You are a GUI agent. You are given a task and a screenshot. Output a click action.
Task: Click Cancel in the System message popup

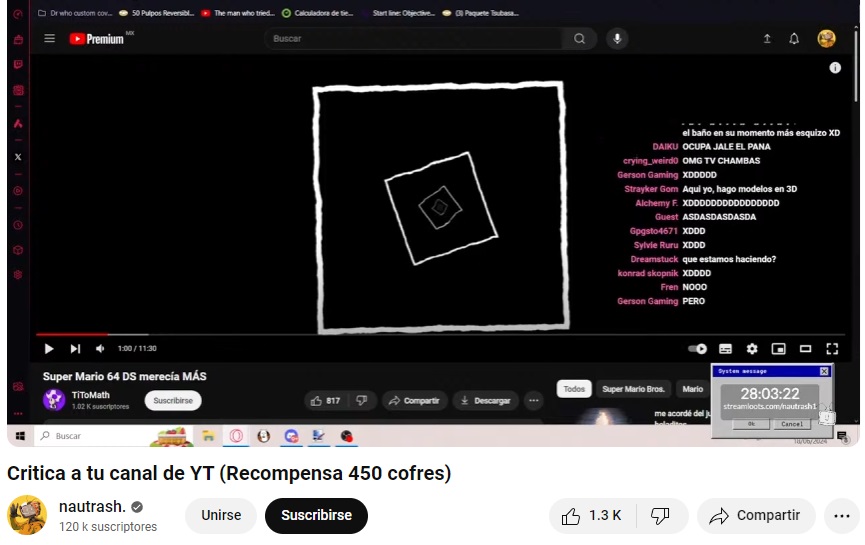point(792,424)
